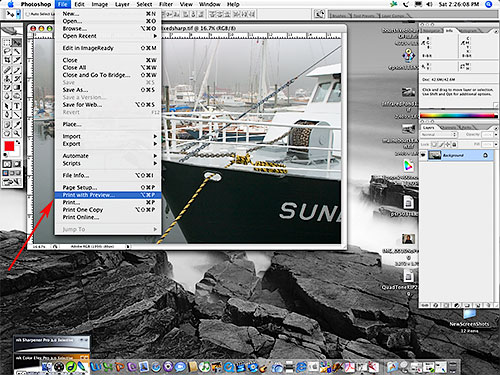This screenshot has width=500, height=375.
Task: Hide the Background layer eye icon
Action: coord(423,155)
